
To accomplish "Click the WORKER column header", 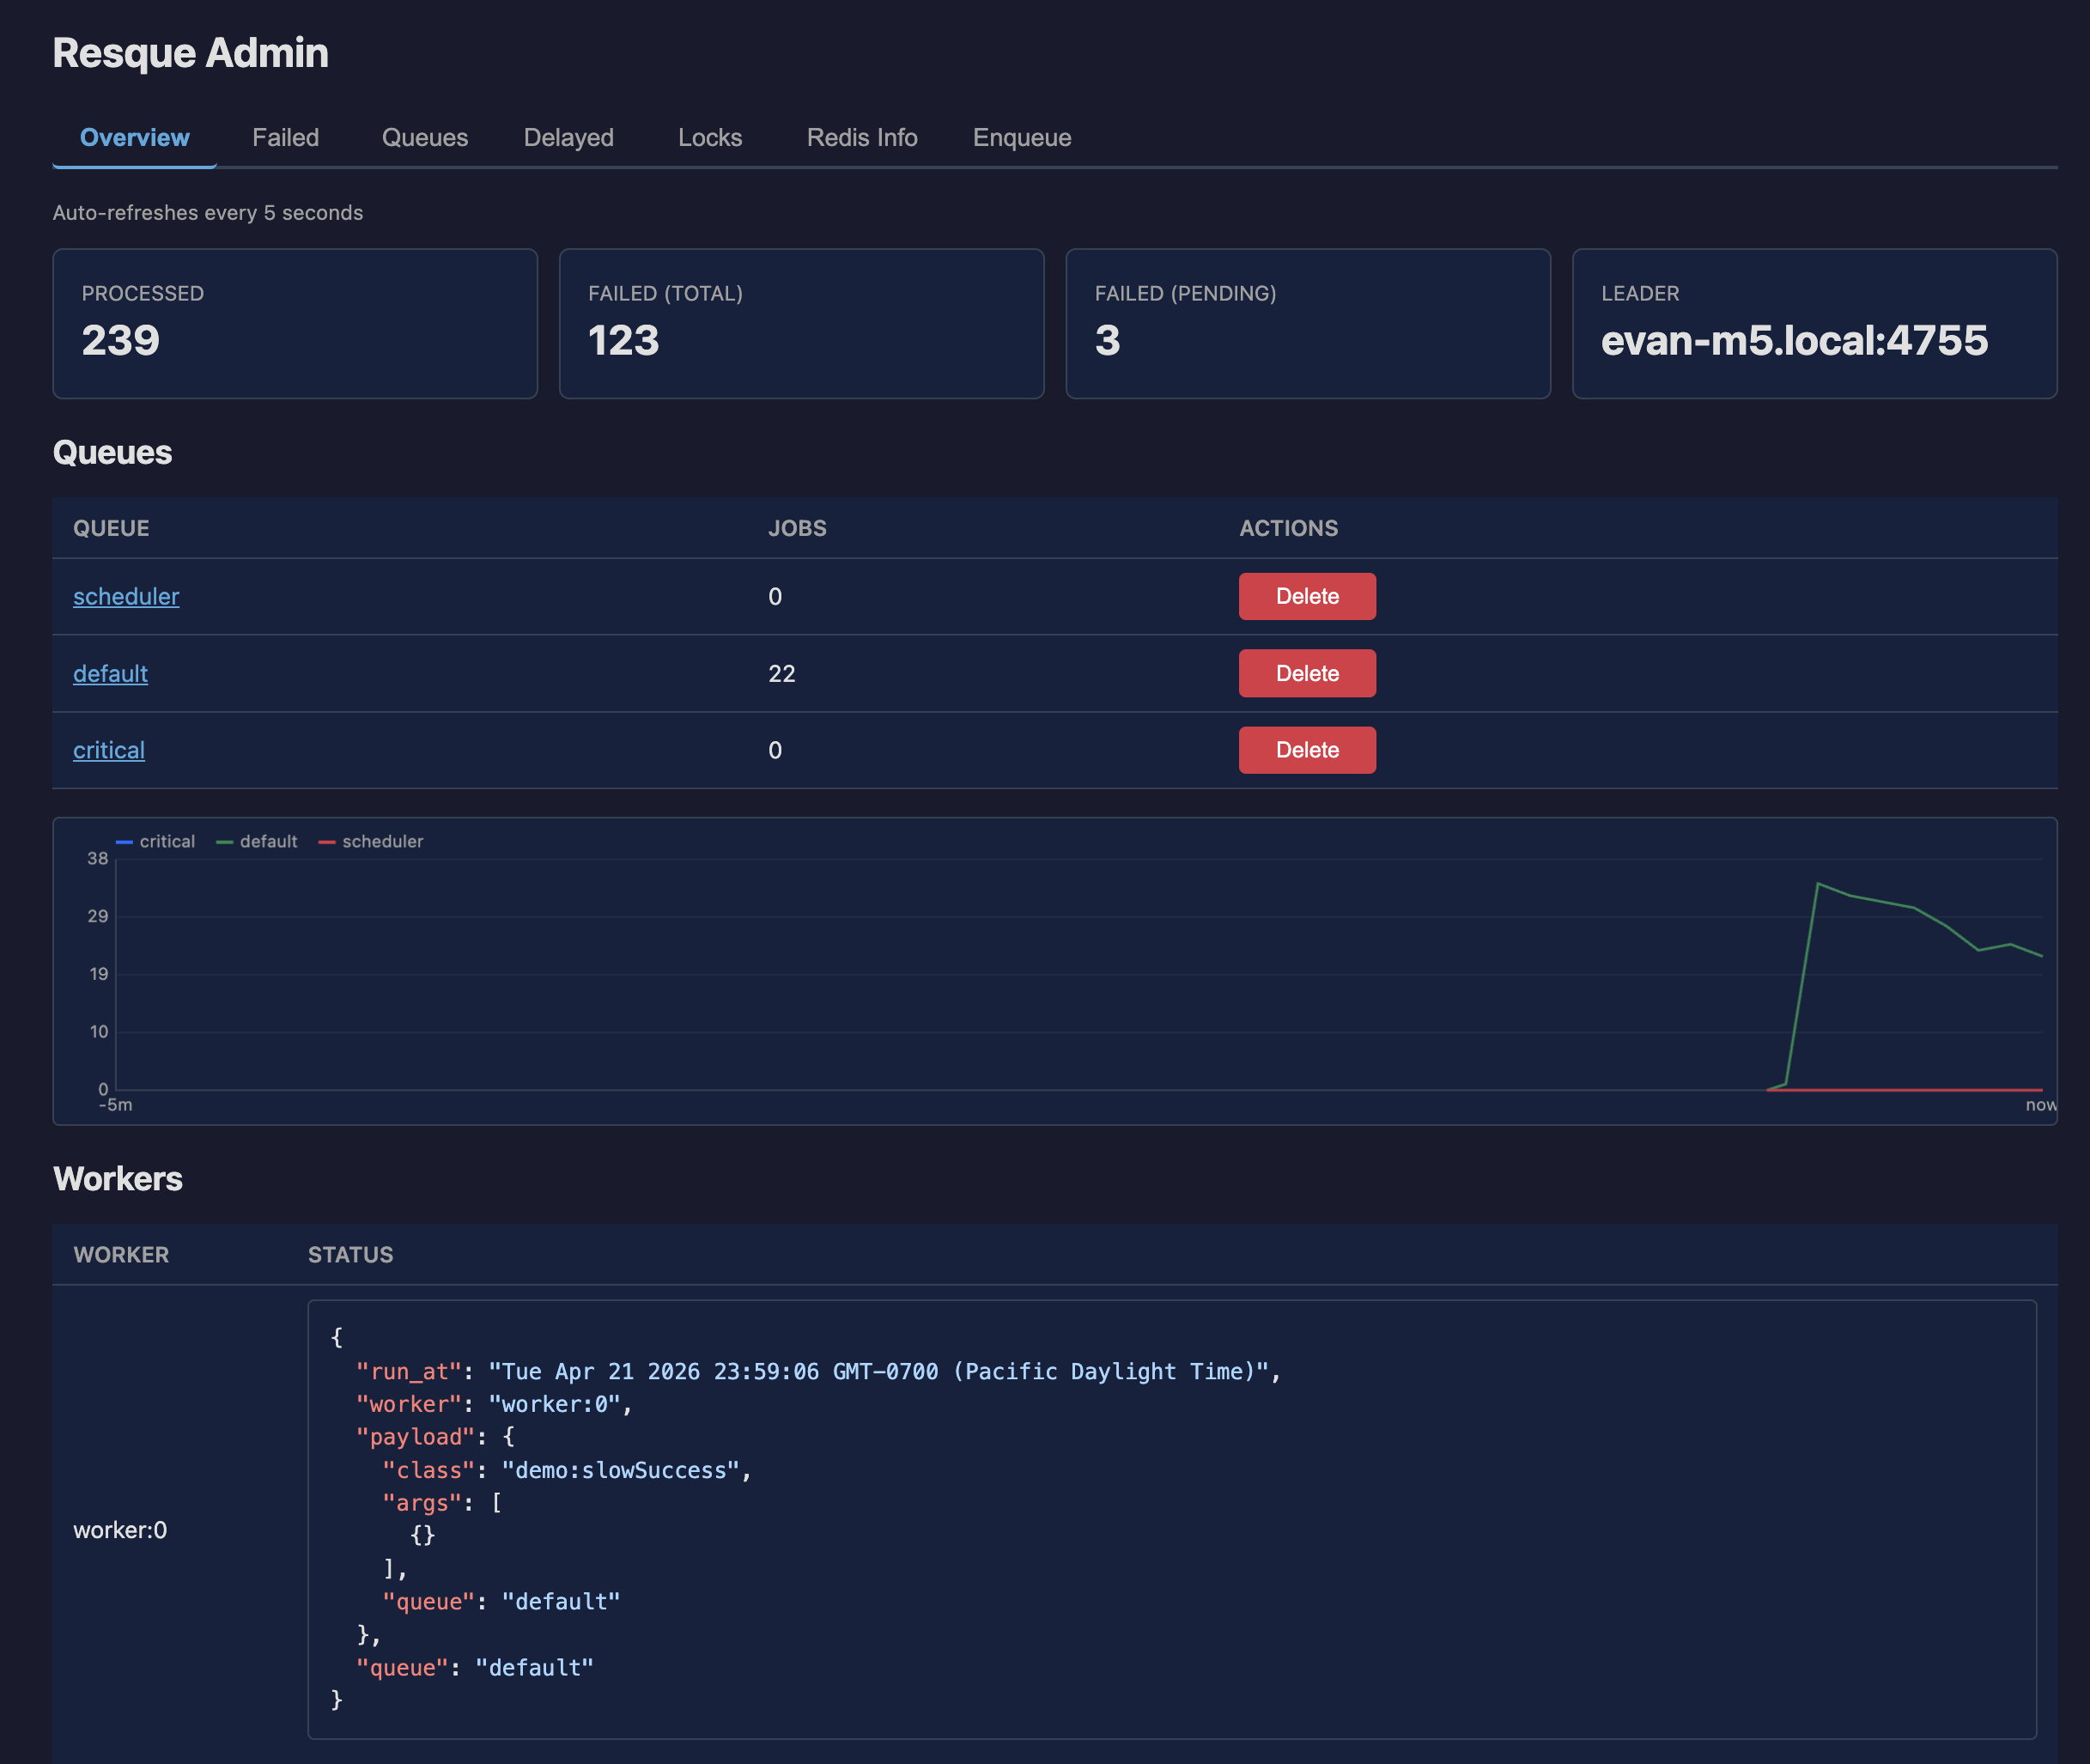I will pyautogui.click(x=121, y=1256).
